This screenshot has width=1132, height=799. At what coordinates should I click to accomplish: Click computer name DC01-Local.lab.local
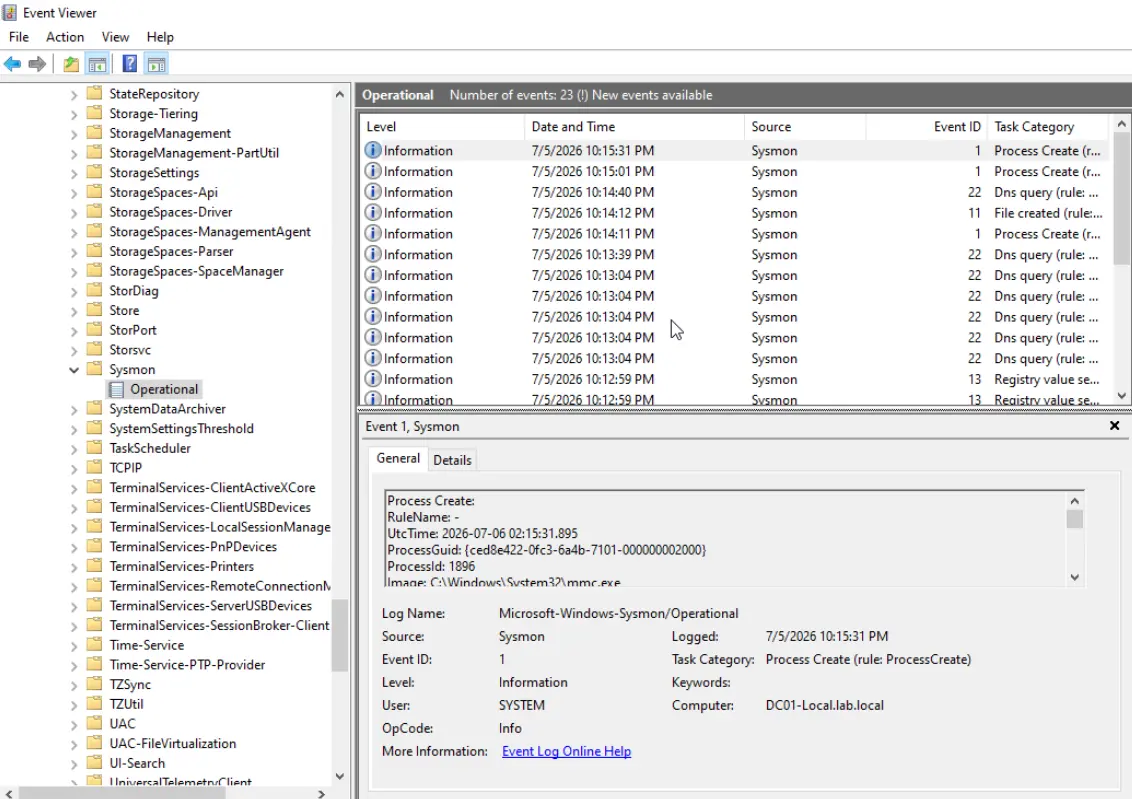click(x=824, y=705)
